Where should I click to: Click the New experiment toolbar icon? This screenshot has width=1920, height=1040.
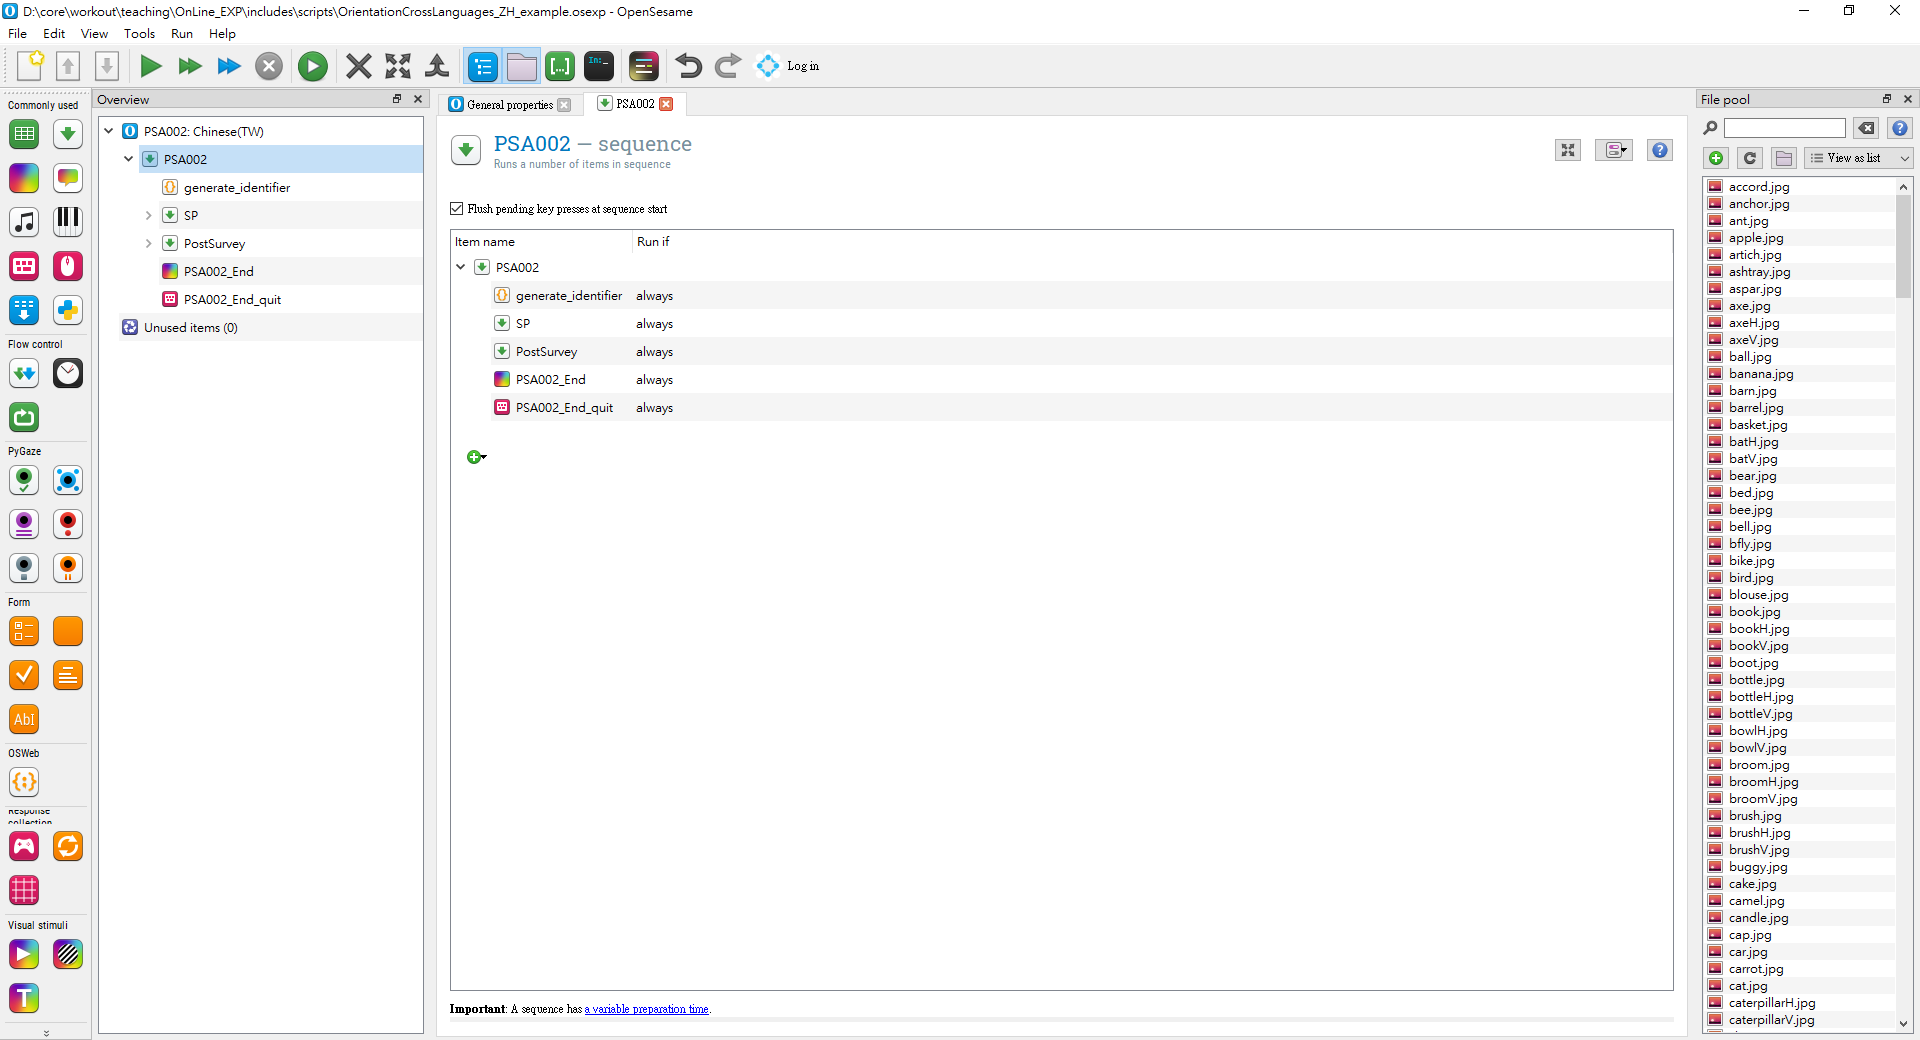point(30,66)
